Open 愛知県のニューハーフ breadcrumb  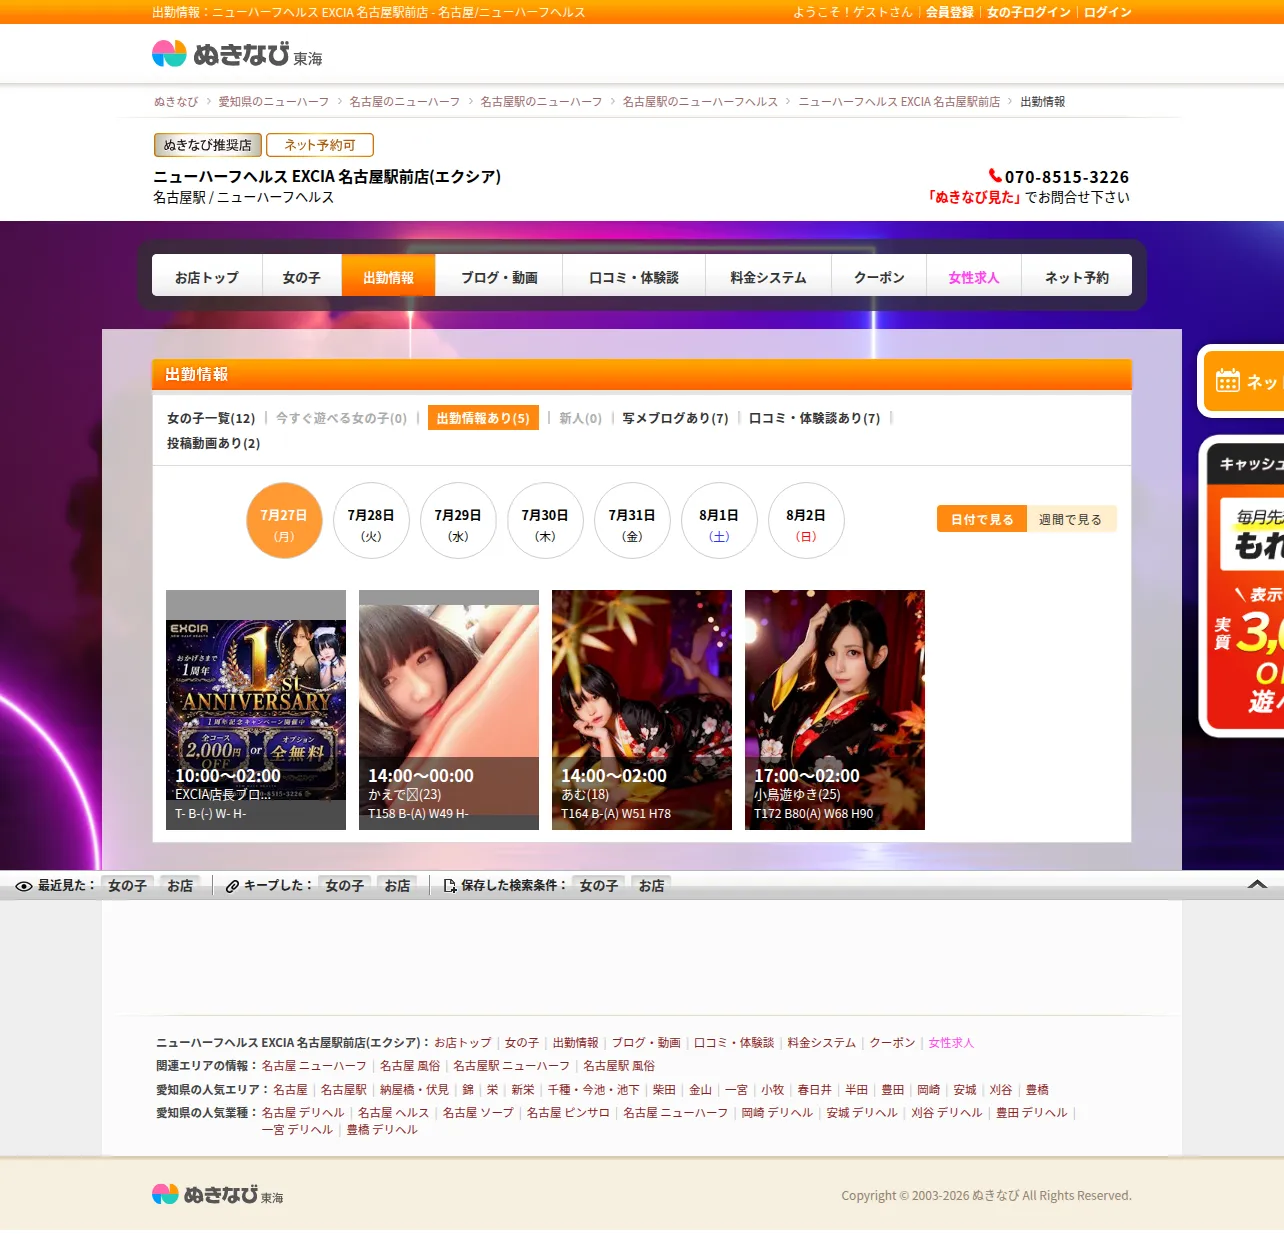[x=274, y=102]
